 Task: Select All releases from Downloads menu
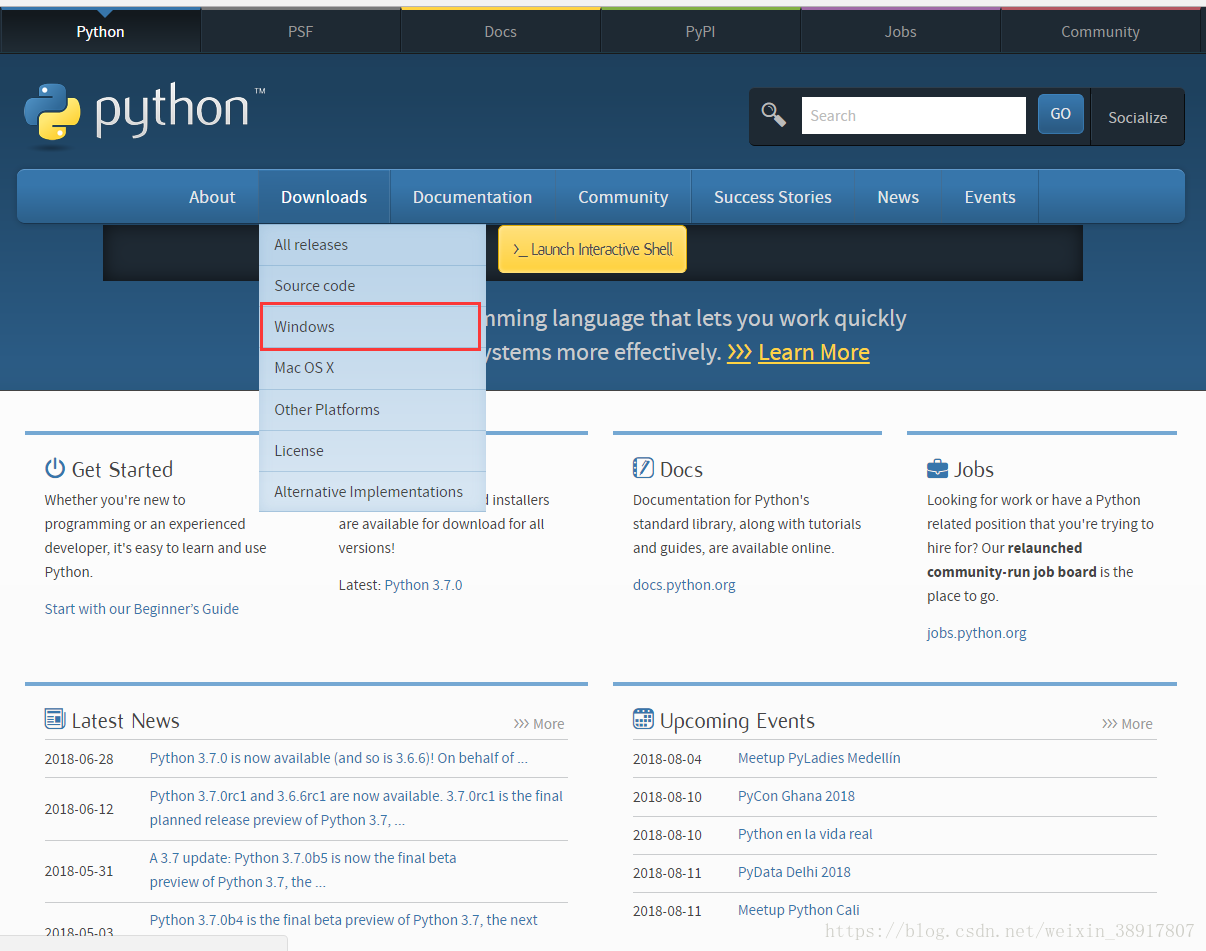coord(372,245)
